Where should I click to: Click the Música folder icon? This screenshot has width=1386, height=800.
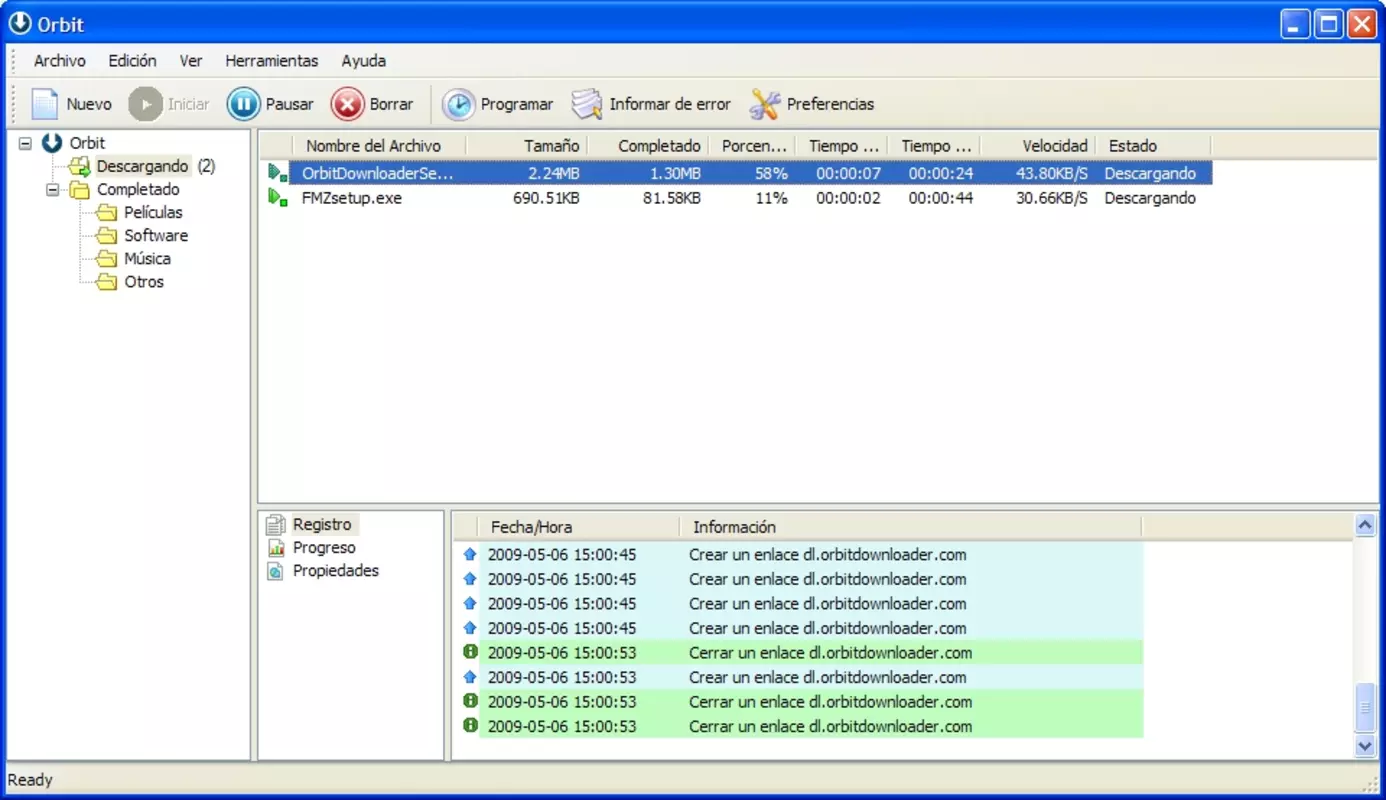coord(107,258)
